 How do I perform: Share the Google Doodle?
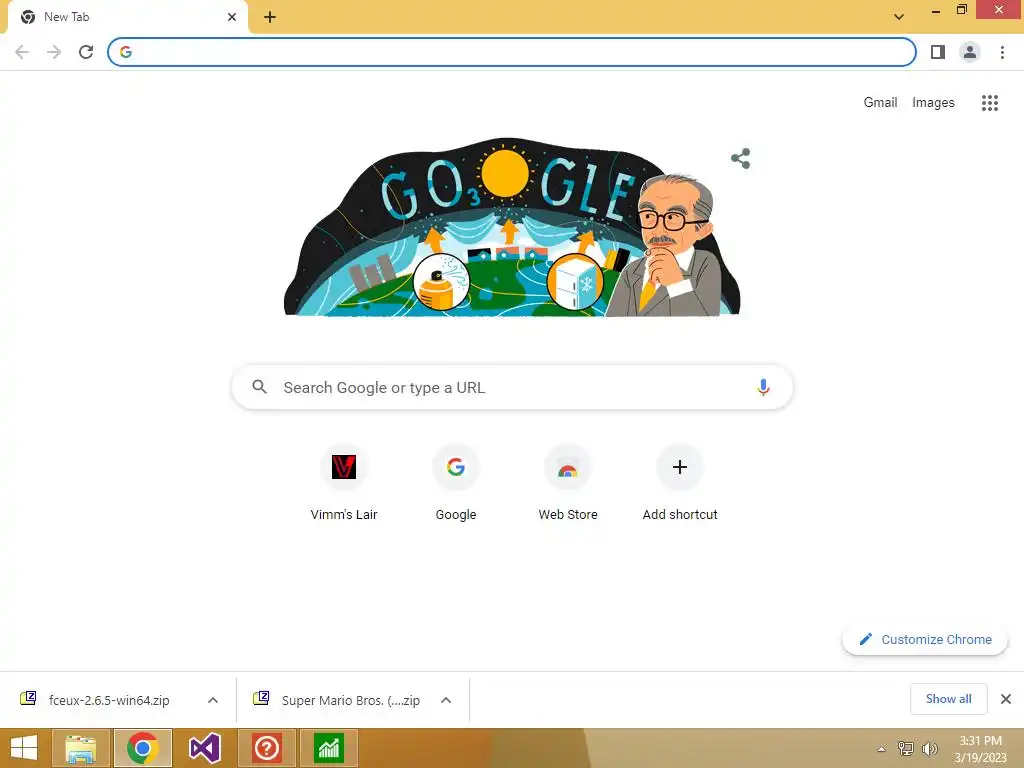(741, 159)
